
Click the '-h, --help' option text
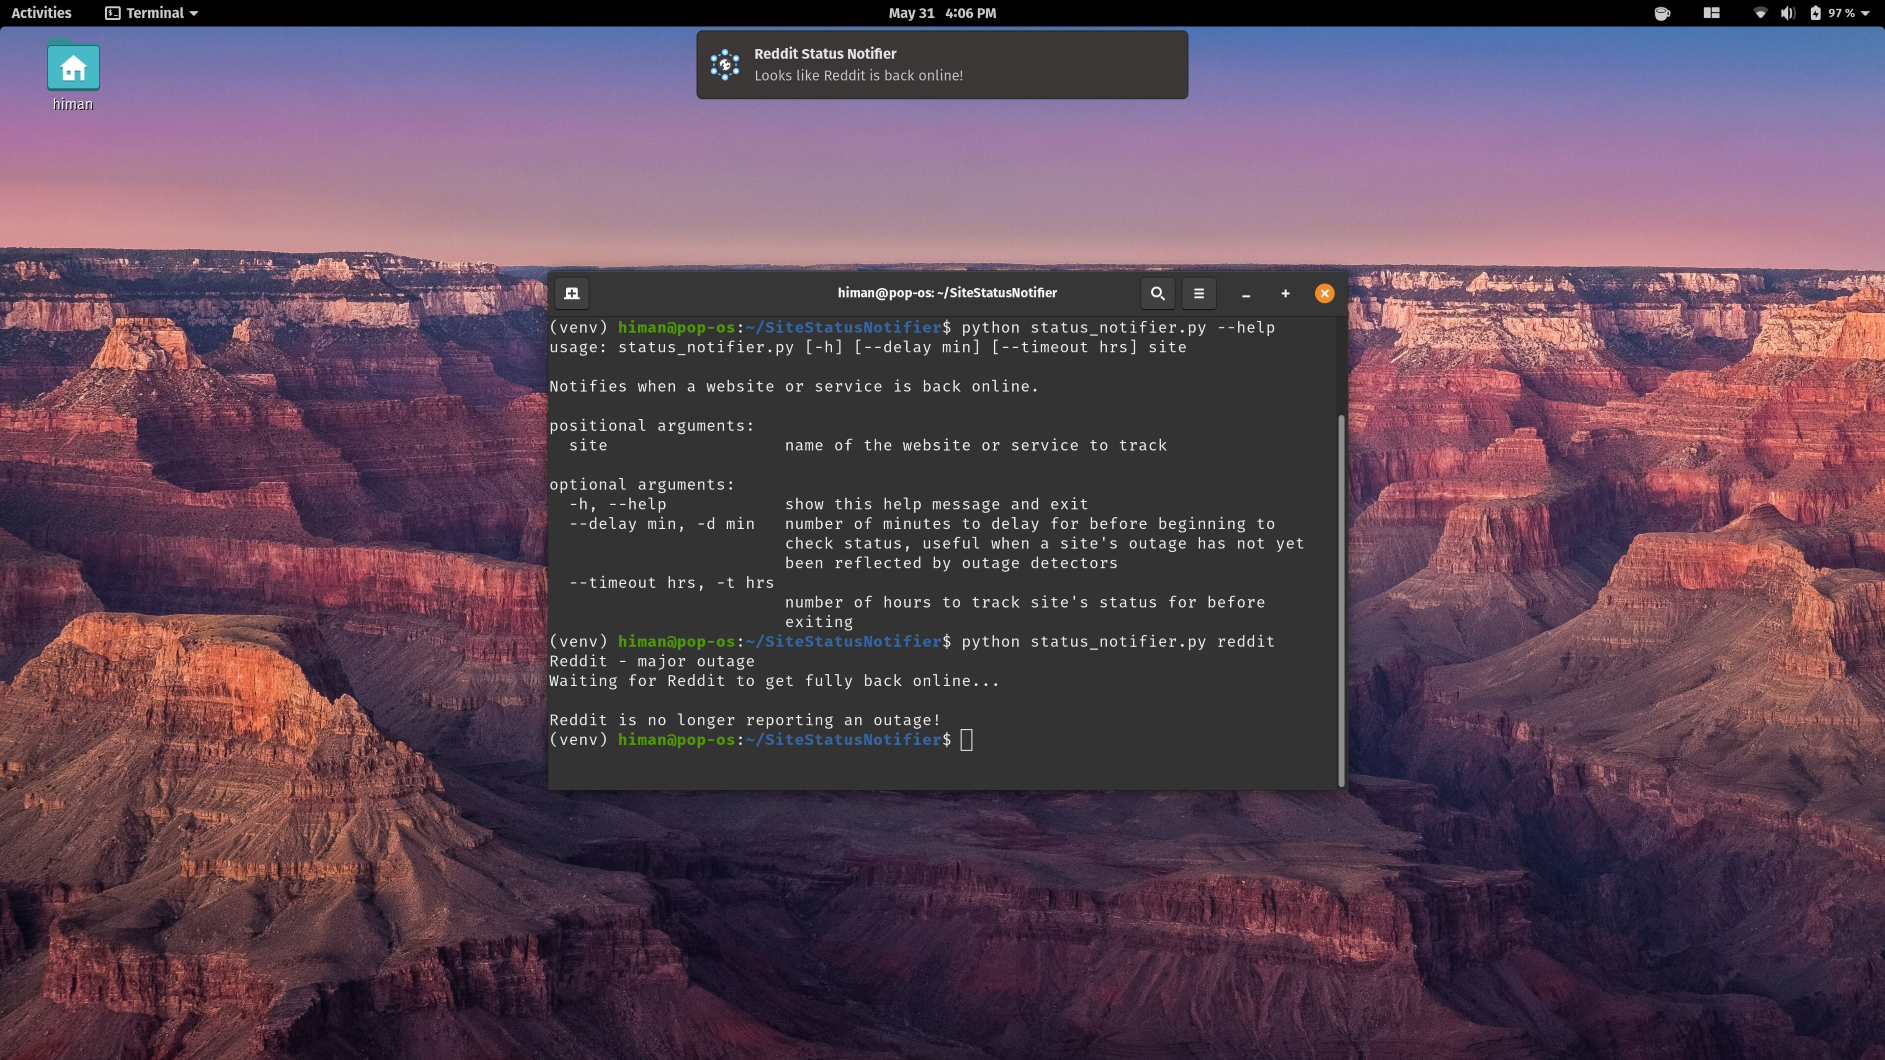coord(618,504)
